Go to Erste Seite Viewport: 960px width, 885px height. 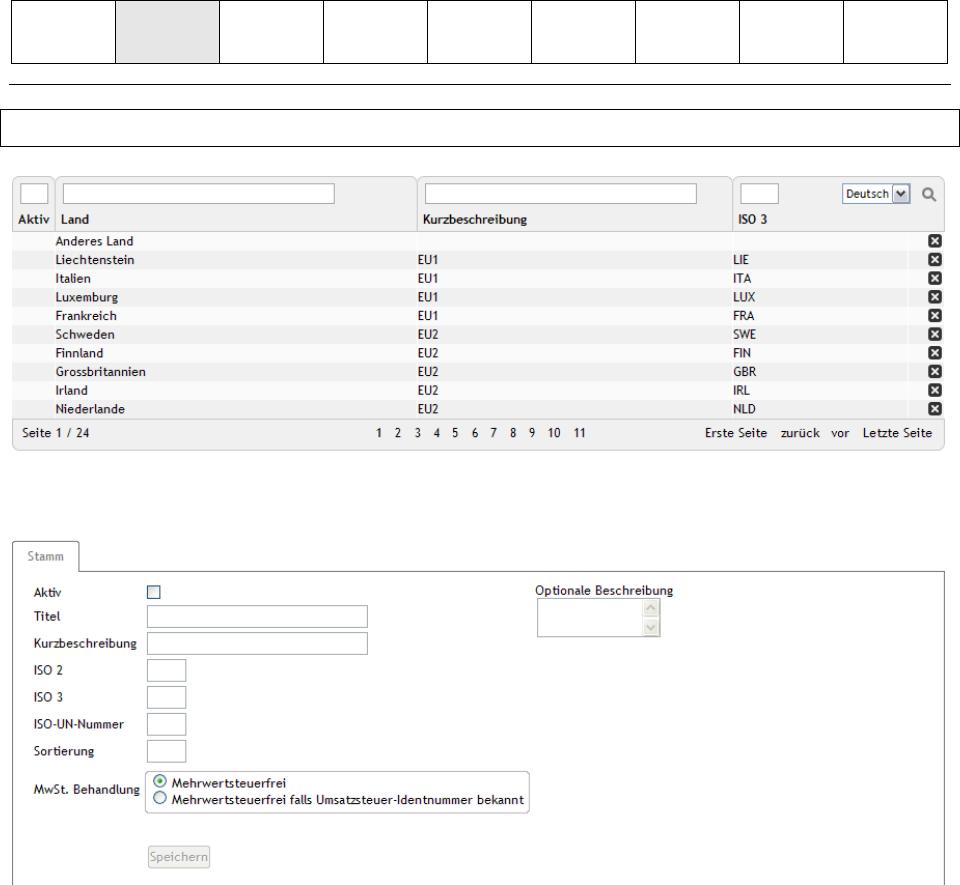click(x=735, y=433)
